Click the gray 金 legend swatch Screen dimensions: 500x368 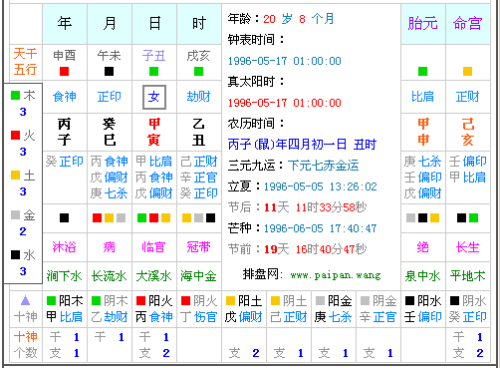[15, 215]
